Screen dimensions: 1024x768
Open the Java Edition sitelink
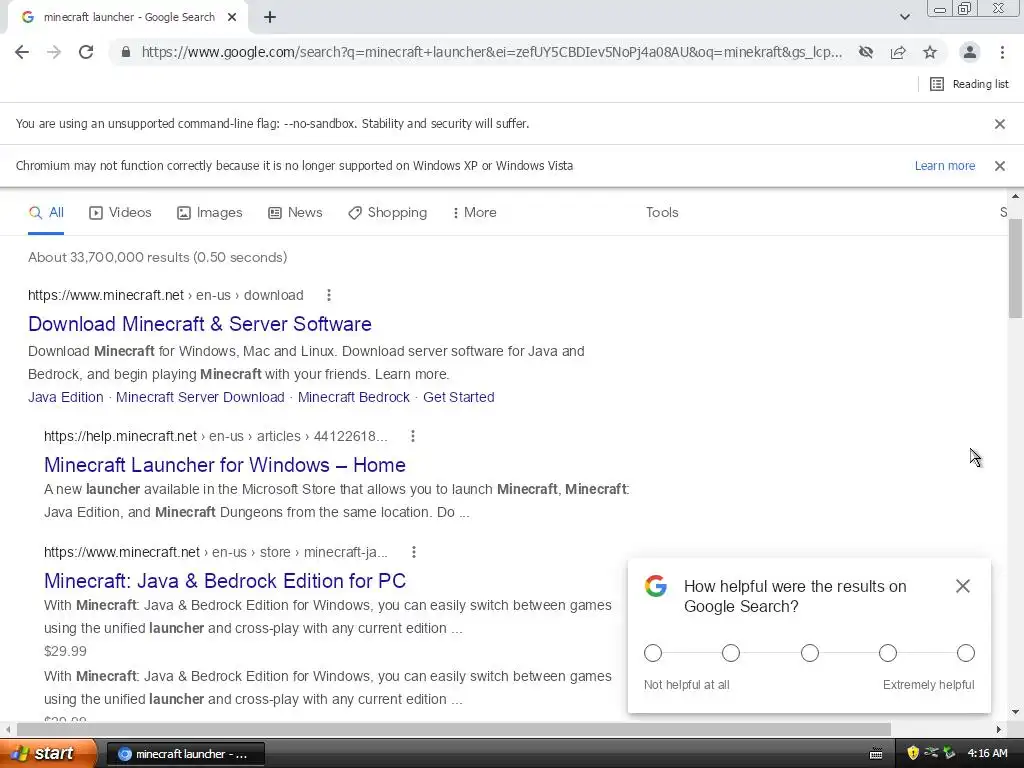[65, 397]
